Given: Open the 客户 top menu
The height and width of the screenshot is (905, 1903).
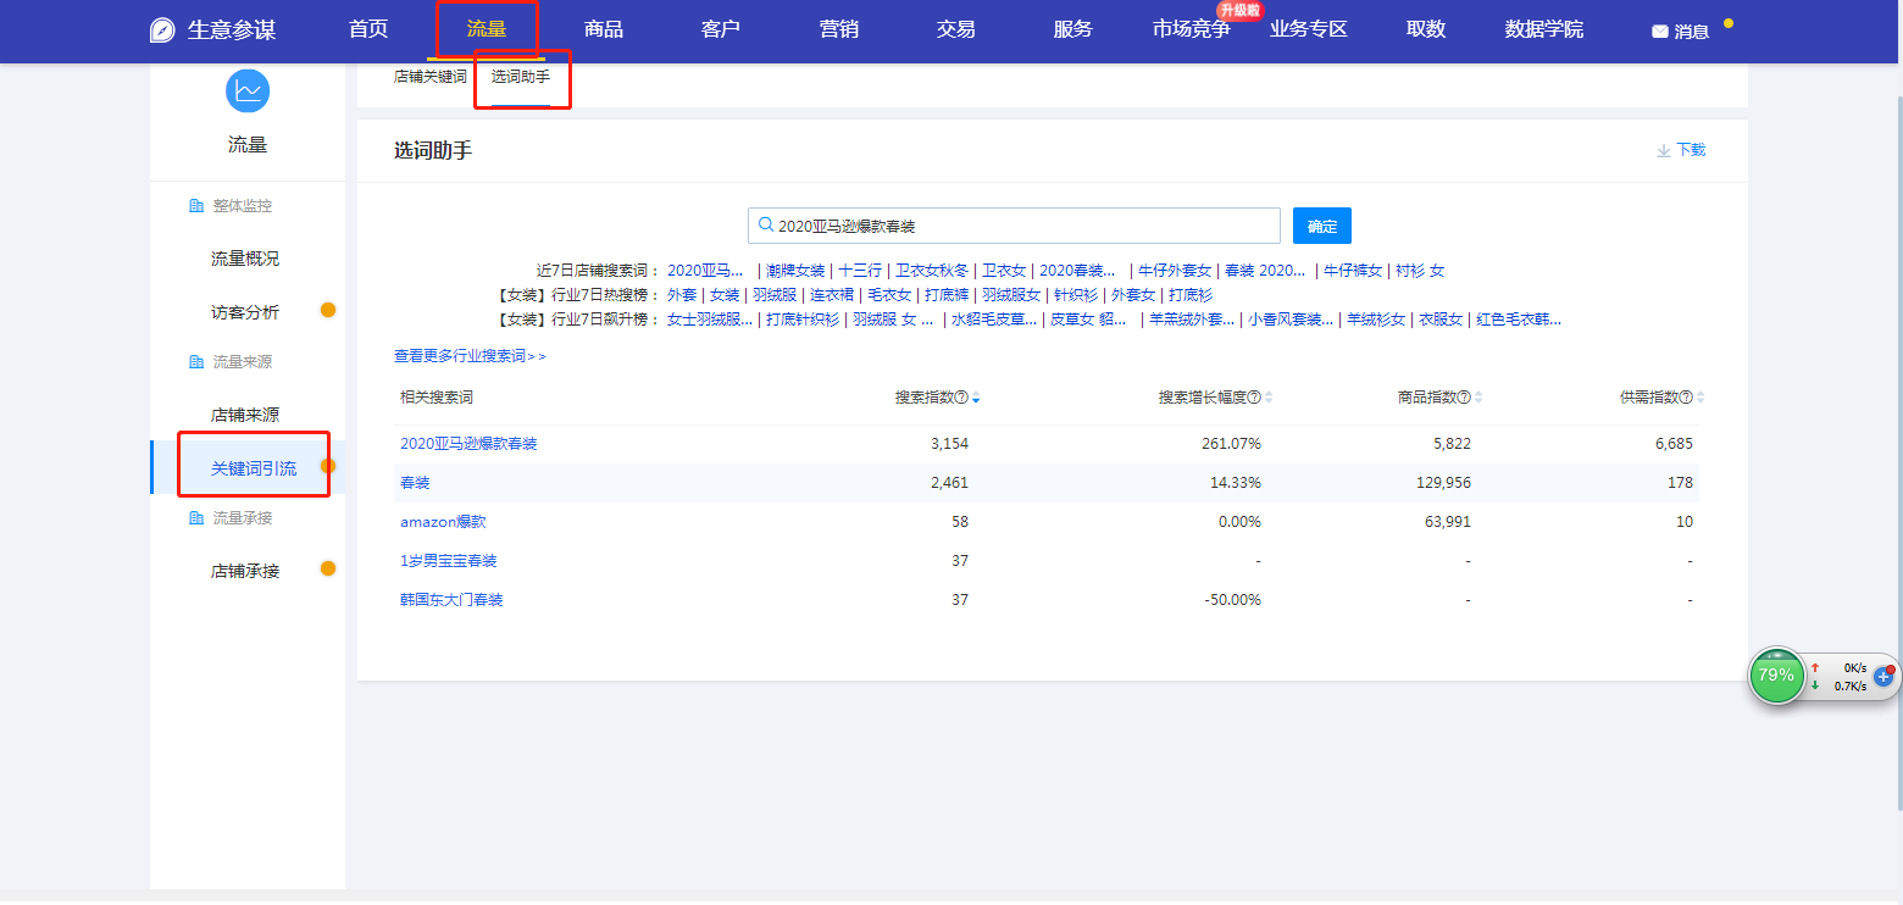Looking at the screenshot, I should 721,29.
